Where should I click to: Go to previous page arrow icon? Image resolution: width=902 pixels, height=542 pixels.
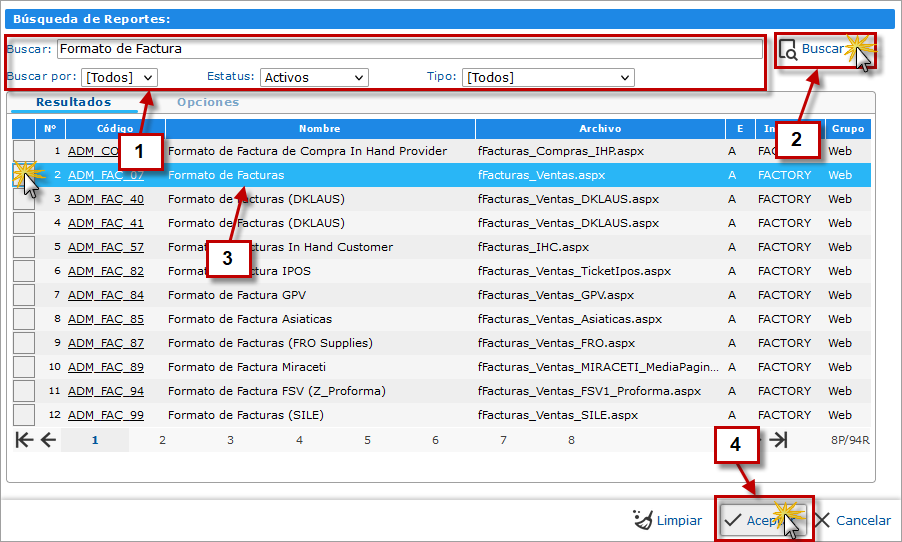48,440
